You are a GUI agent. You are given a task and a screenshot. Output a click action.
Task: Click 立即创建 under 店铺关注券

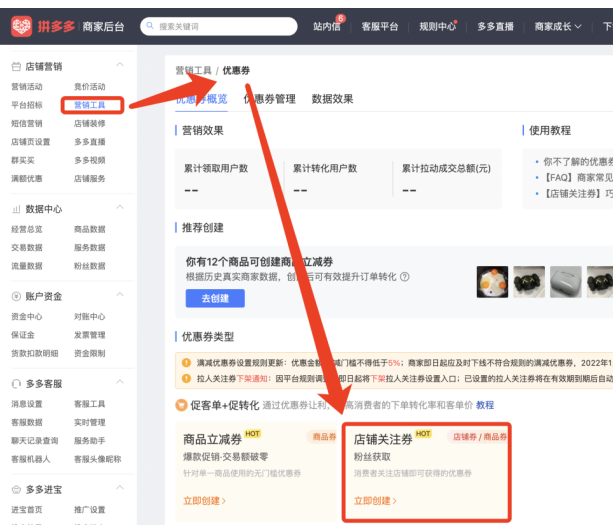[375, 501]
